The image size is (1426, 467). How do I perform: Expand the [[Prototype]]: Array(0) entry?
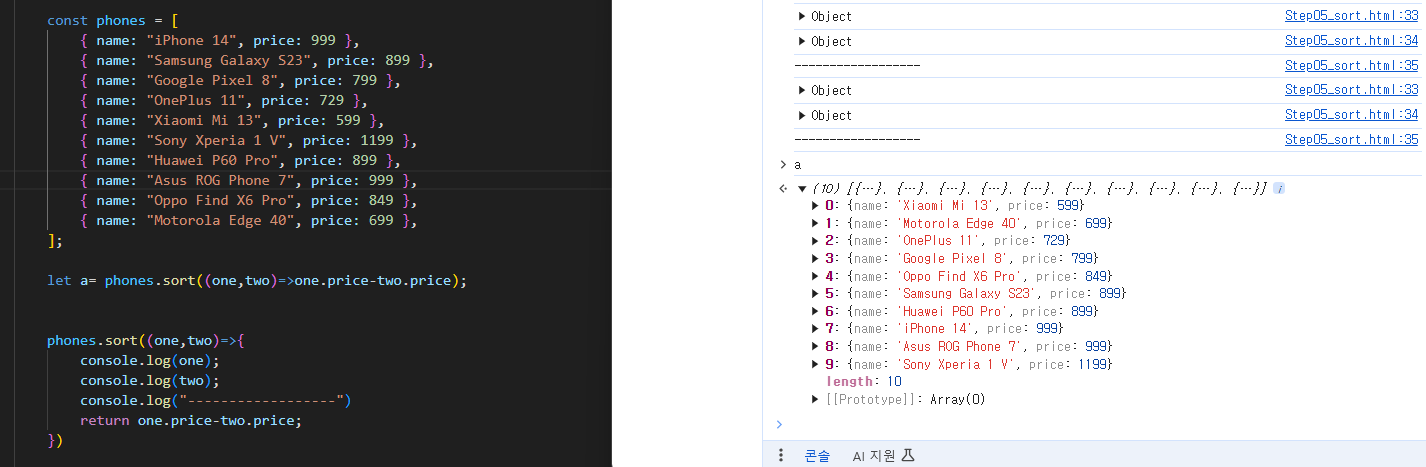[x=817, y=400]
